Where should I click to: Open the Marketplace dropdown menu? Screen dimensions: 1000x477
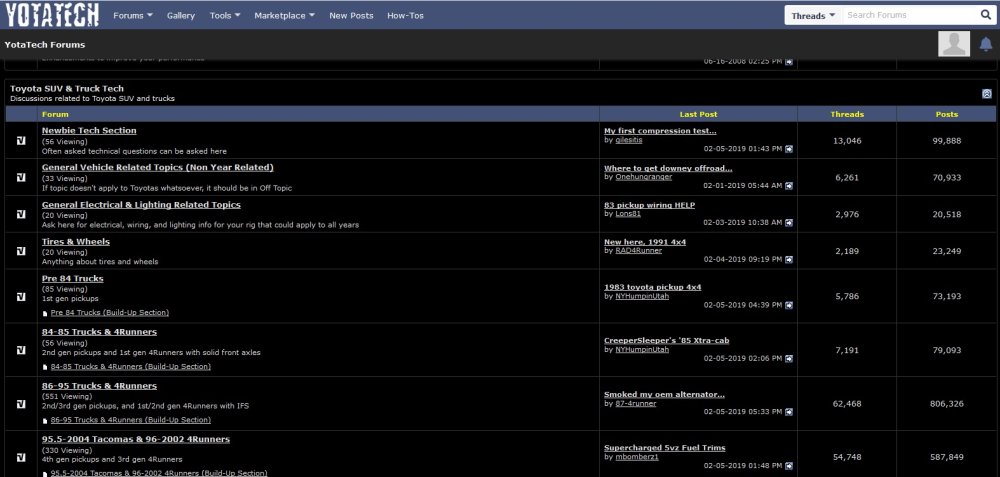tap(284, 15)
